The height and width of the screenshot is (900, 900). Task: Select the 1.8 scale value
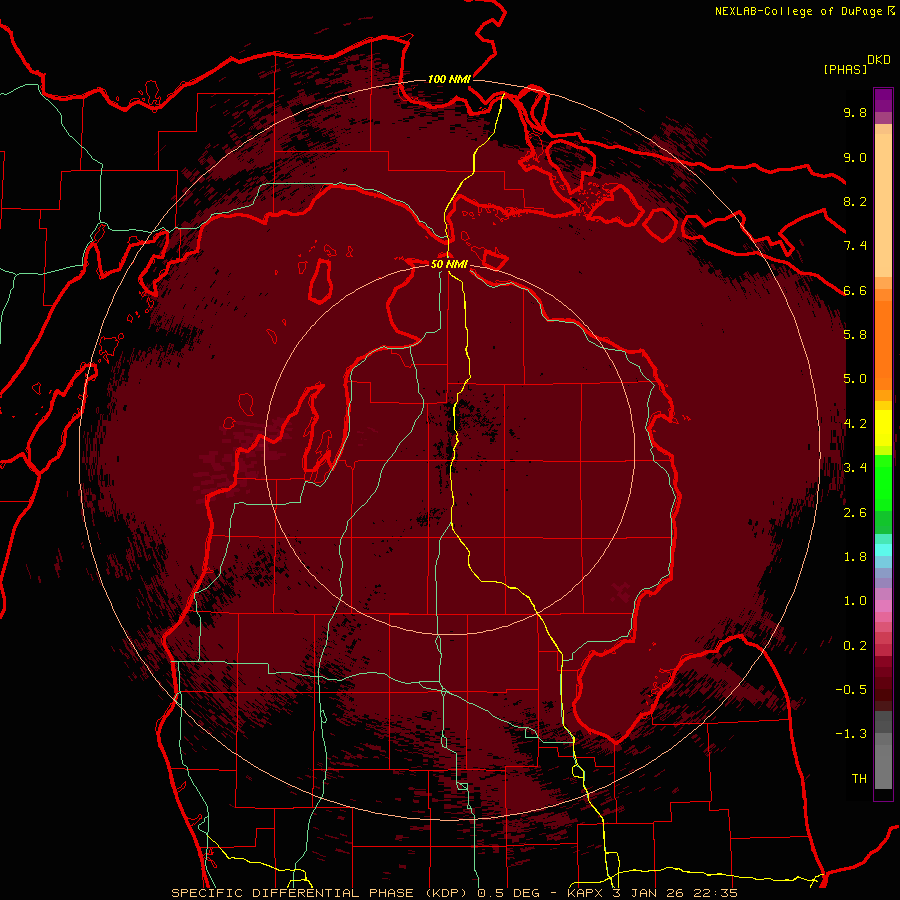(855, 557)
